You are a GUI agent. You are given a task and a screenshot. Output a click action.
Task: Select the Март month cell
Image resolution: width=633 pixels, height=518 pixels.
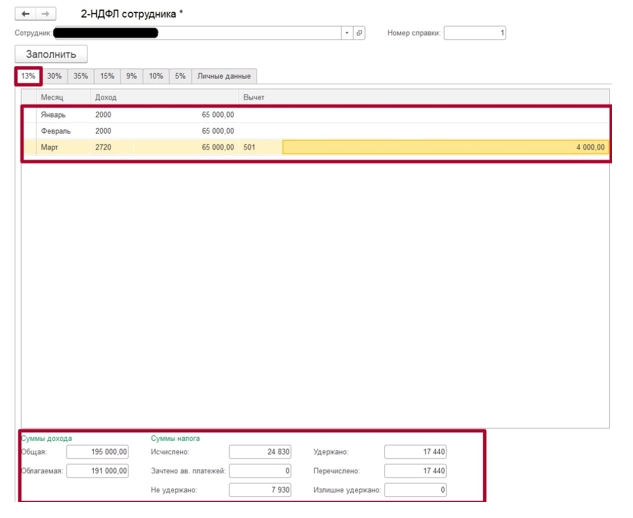pyautogui.click(x=64, y=147)
